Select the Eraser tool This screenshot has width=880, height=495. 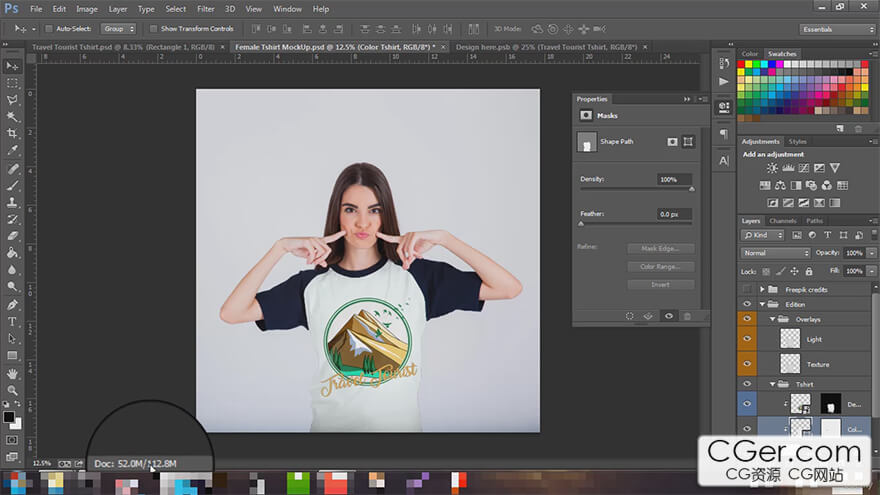coord(12,236)
